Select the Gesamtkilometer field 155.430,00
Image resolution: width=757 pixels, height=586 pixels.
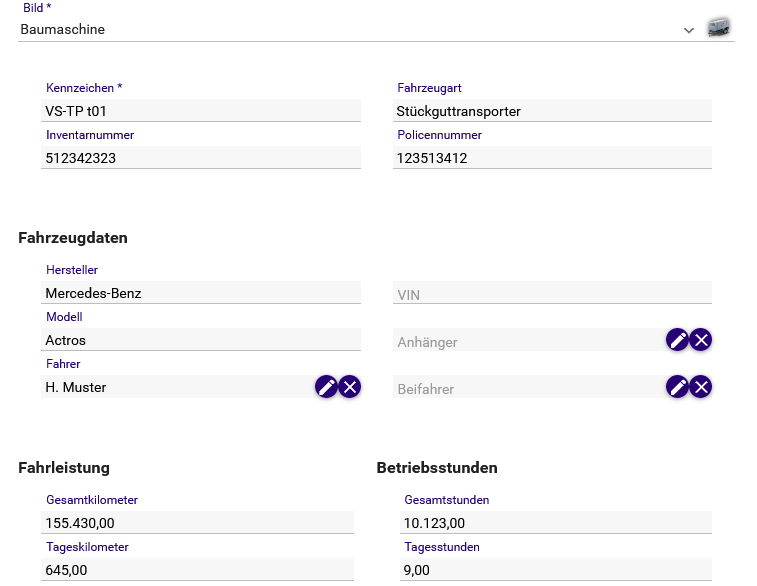[x=197, y=522]
